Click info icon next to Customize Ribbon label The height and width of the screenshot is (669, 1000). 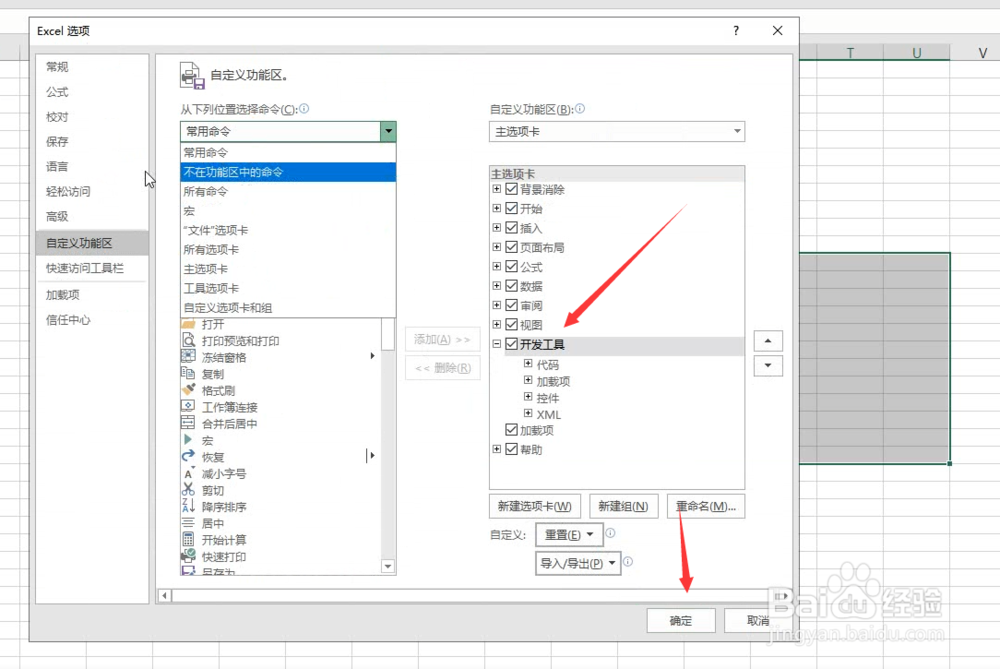pos(580,109)
